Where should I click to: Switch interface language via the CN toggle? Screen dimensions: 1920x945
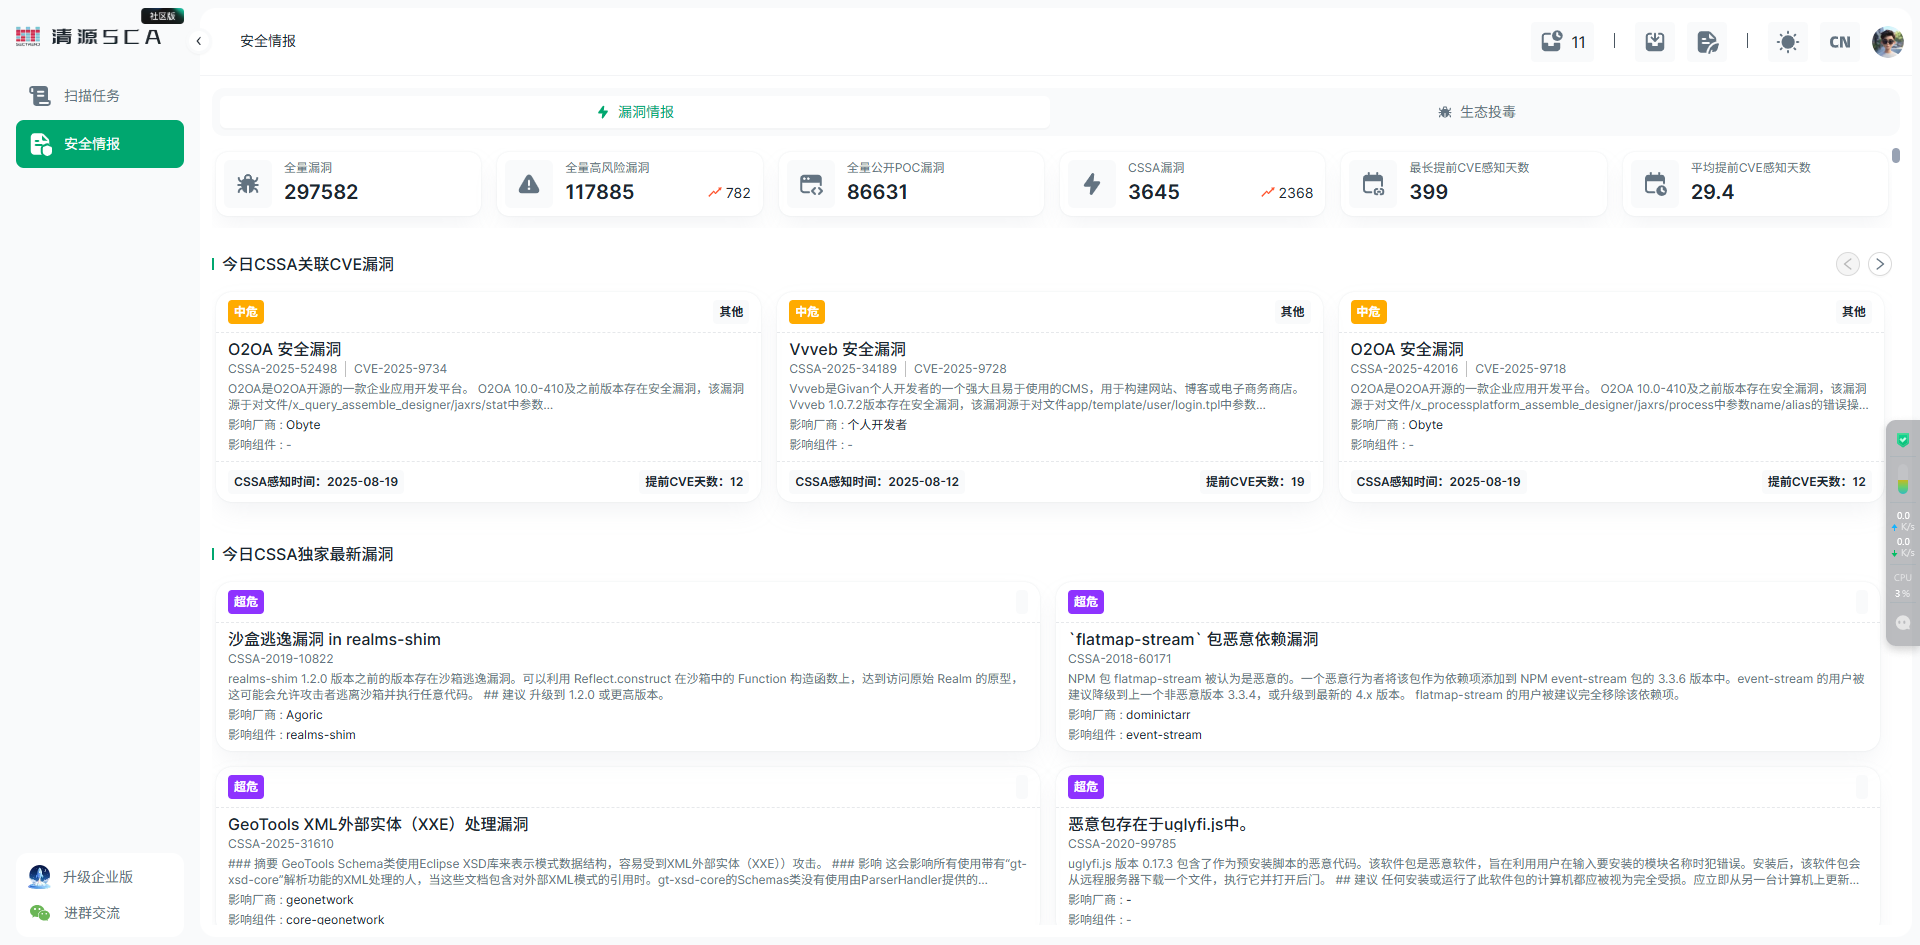[x=1839, y=41]
